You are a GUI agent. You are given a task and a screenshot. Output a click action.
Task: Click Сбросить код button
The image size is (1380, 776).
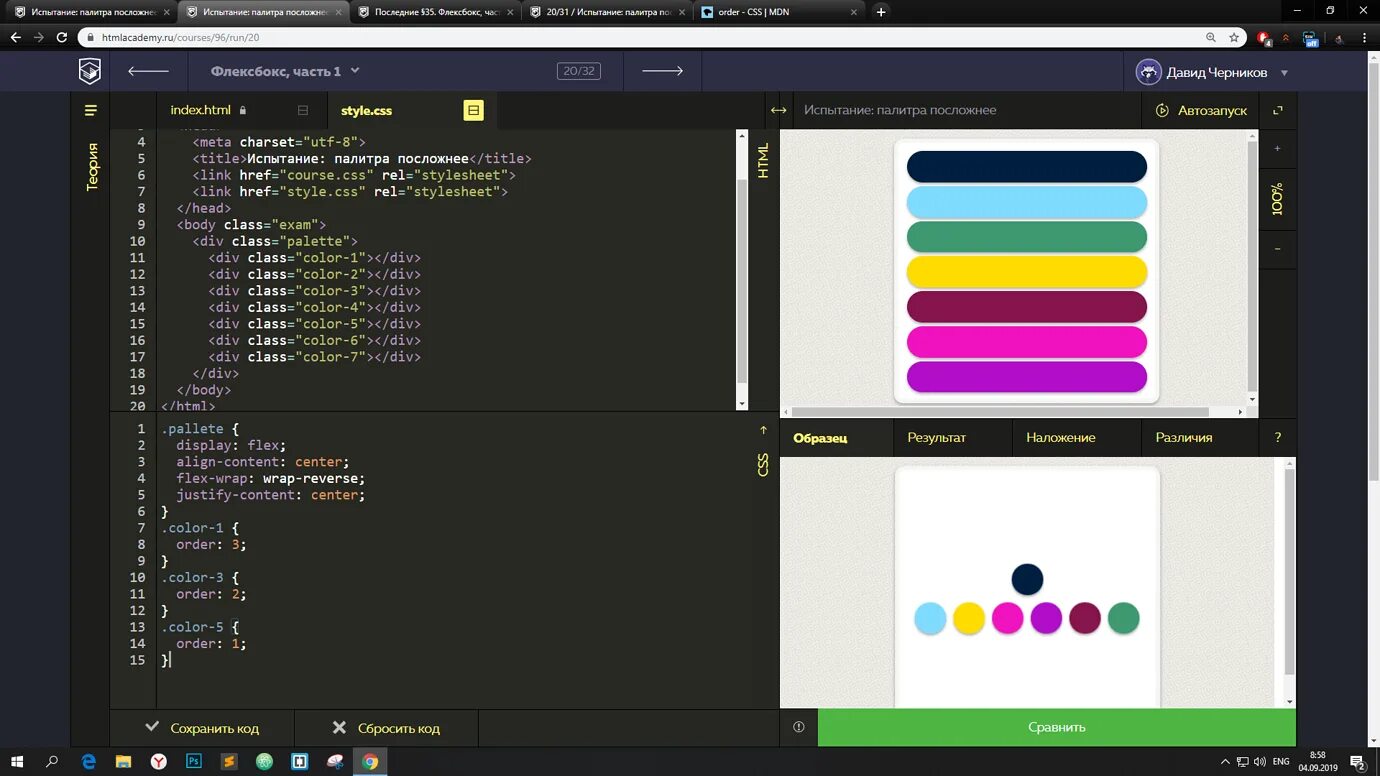386,728
